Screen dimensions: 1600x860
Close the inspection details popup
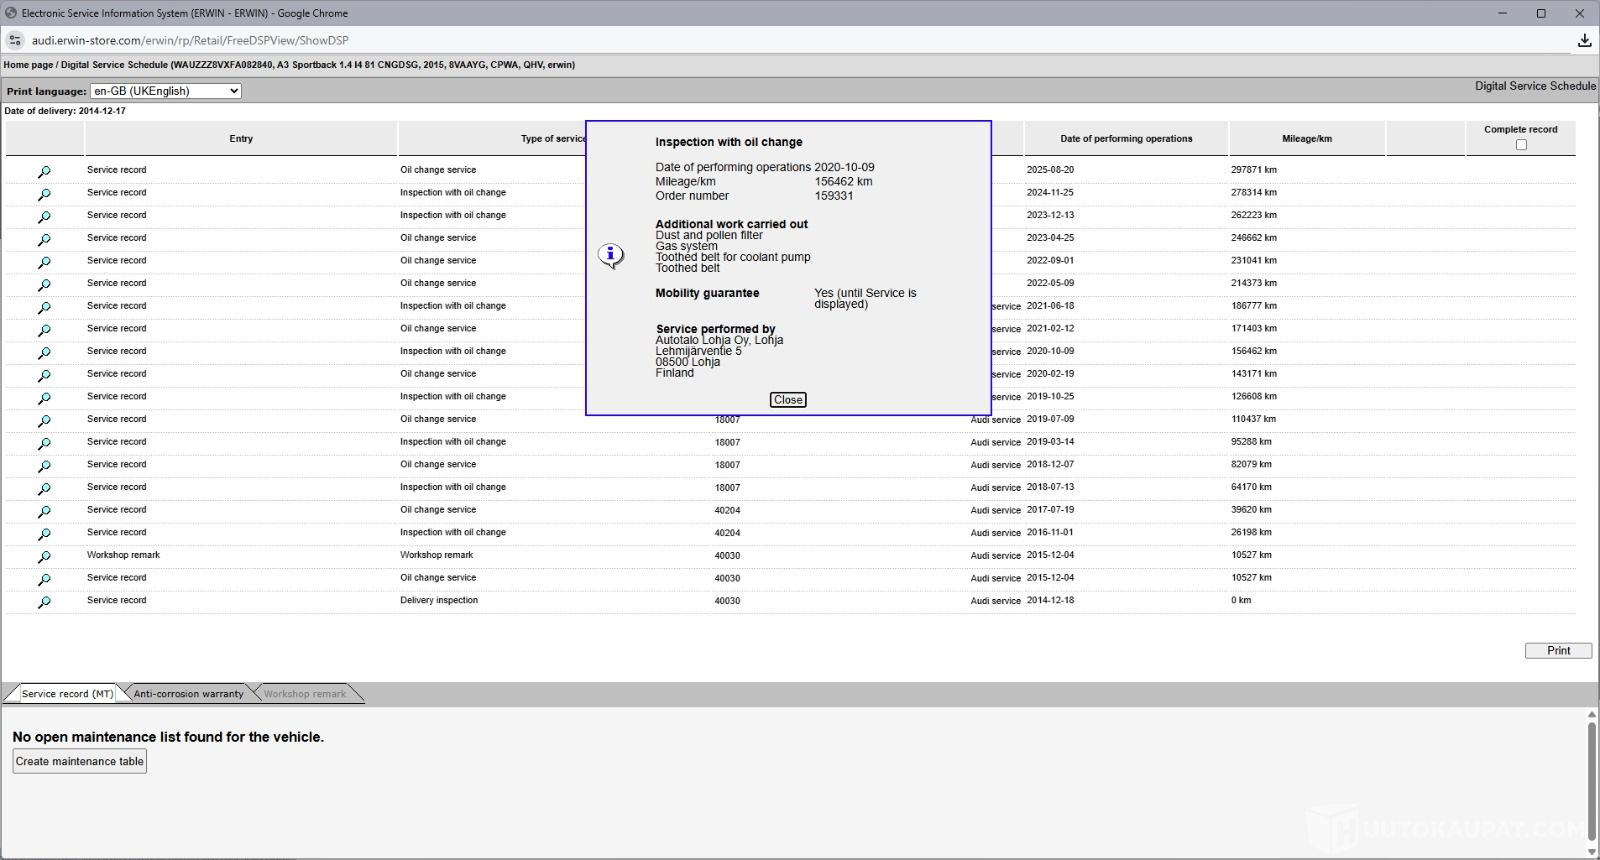tap(788, 400)
